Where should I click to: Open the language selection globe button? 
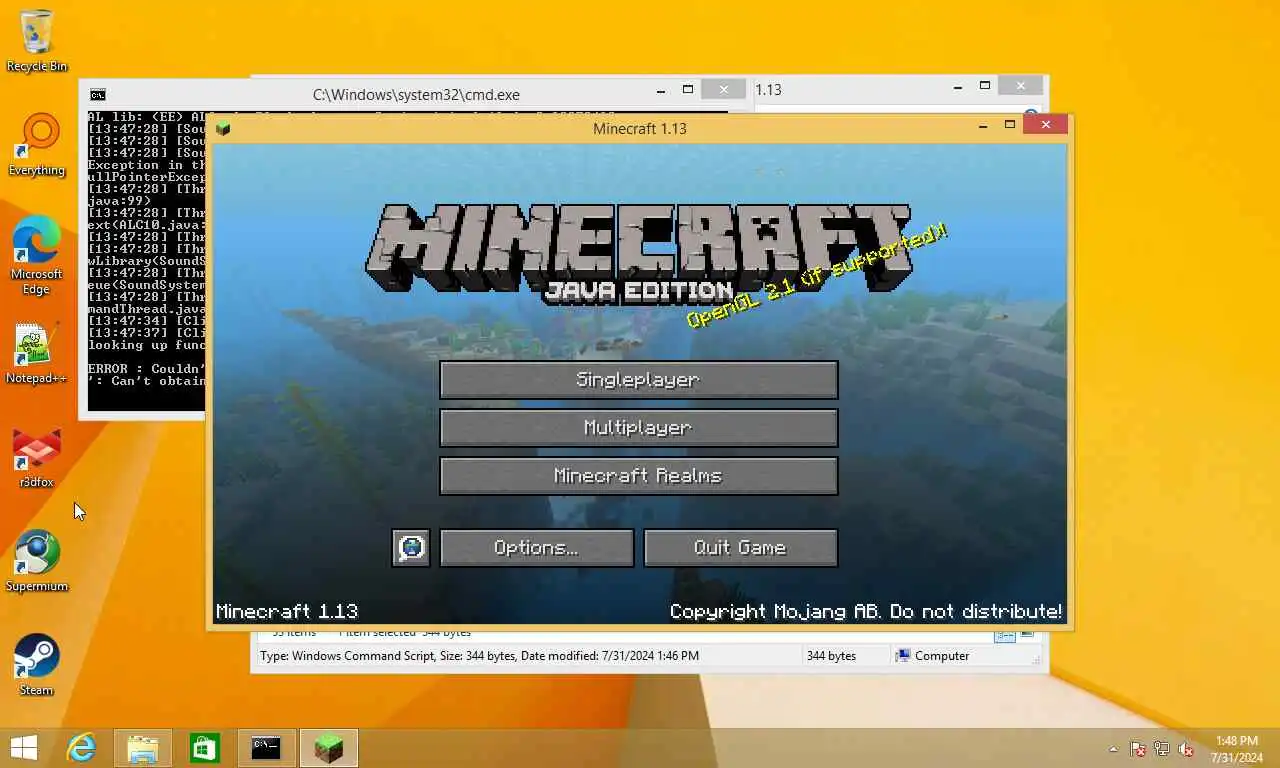411,548
